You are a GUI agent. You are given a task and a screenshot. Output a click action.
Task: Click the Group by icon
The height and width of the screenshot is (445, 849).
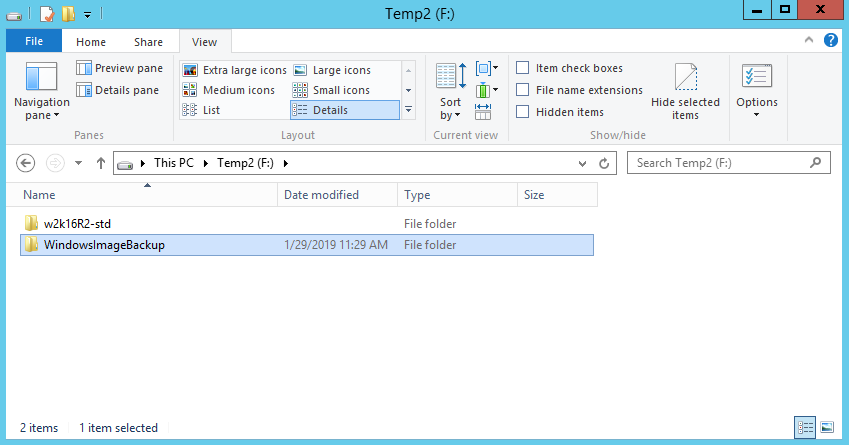pos(486,69)
